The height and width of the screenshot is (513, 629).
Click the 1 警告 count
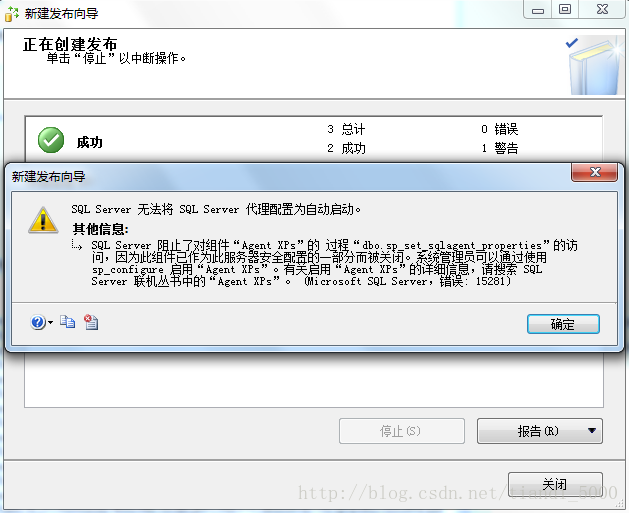coord(499,148)
